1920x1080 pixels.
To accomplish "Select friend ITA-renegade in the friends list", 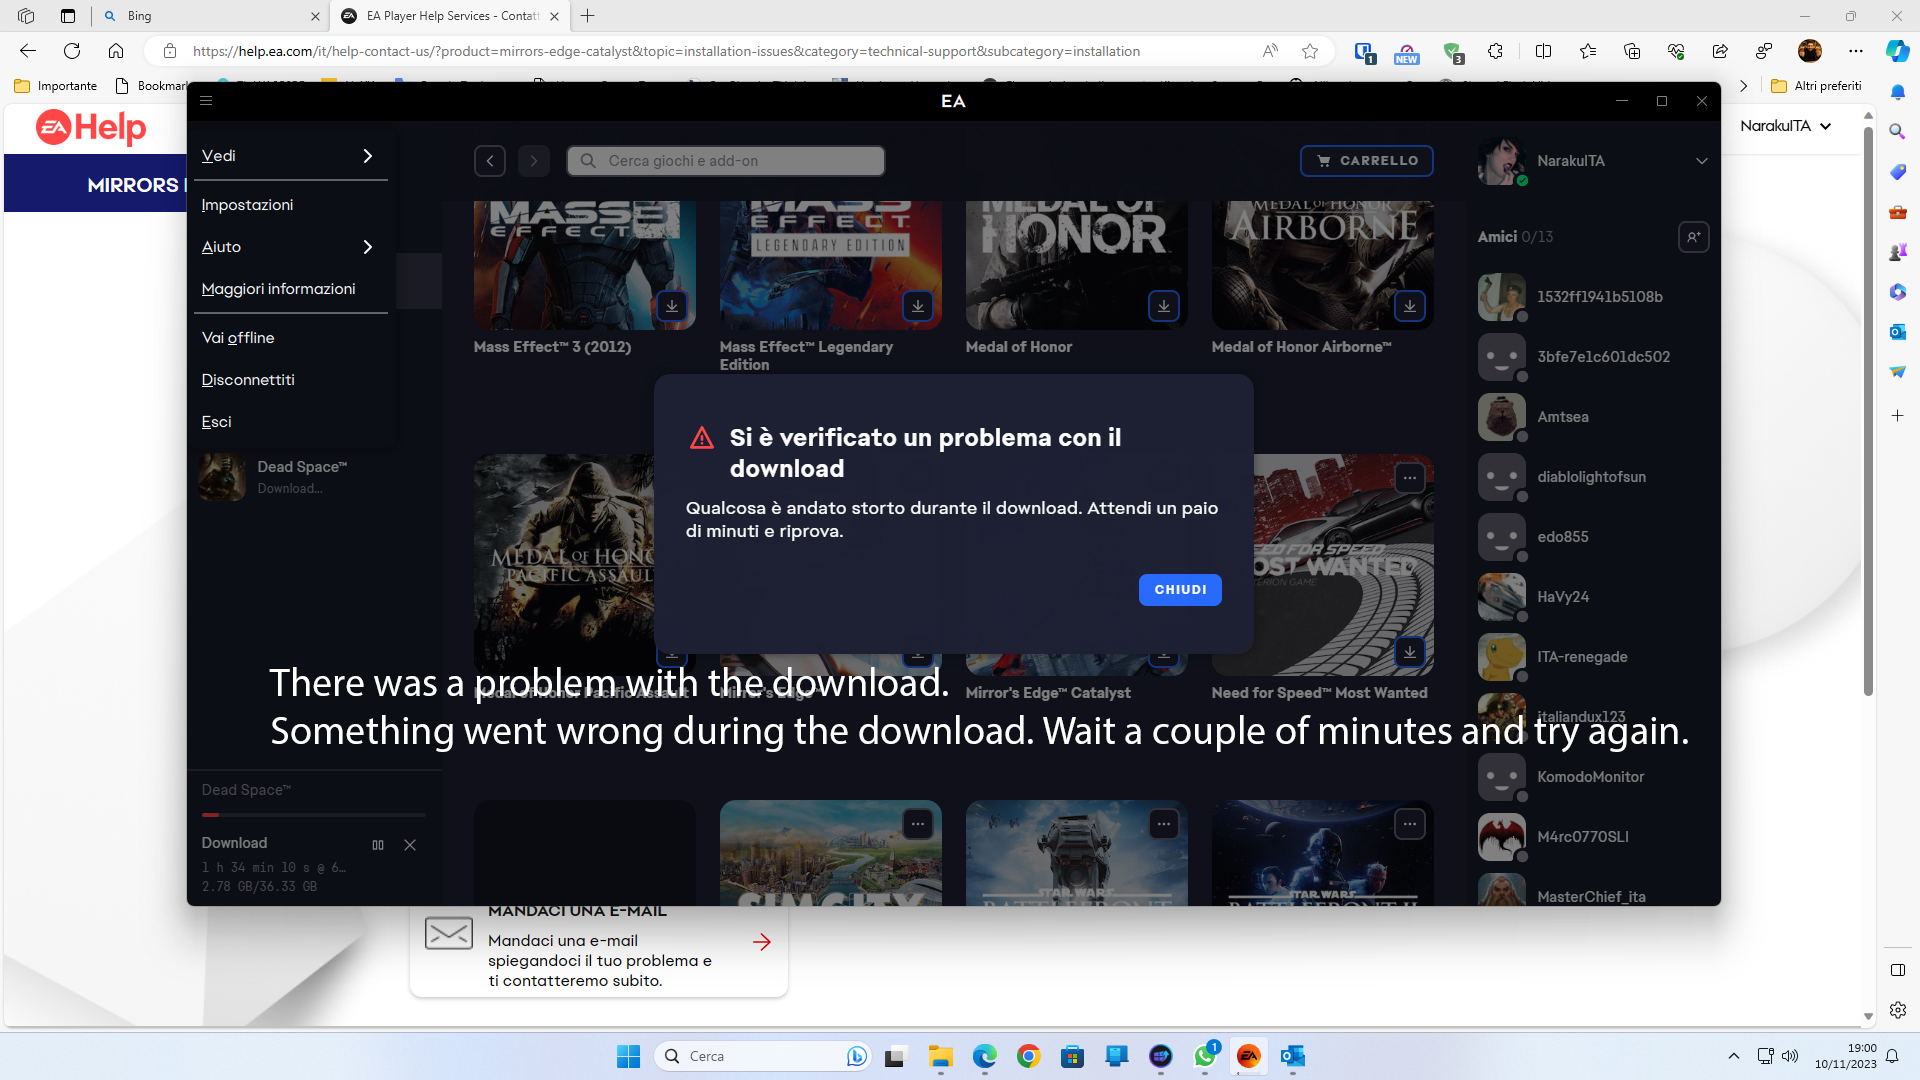I will pyautogui.click(x=1592, y=657).
